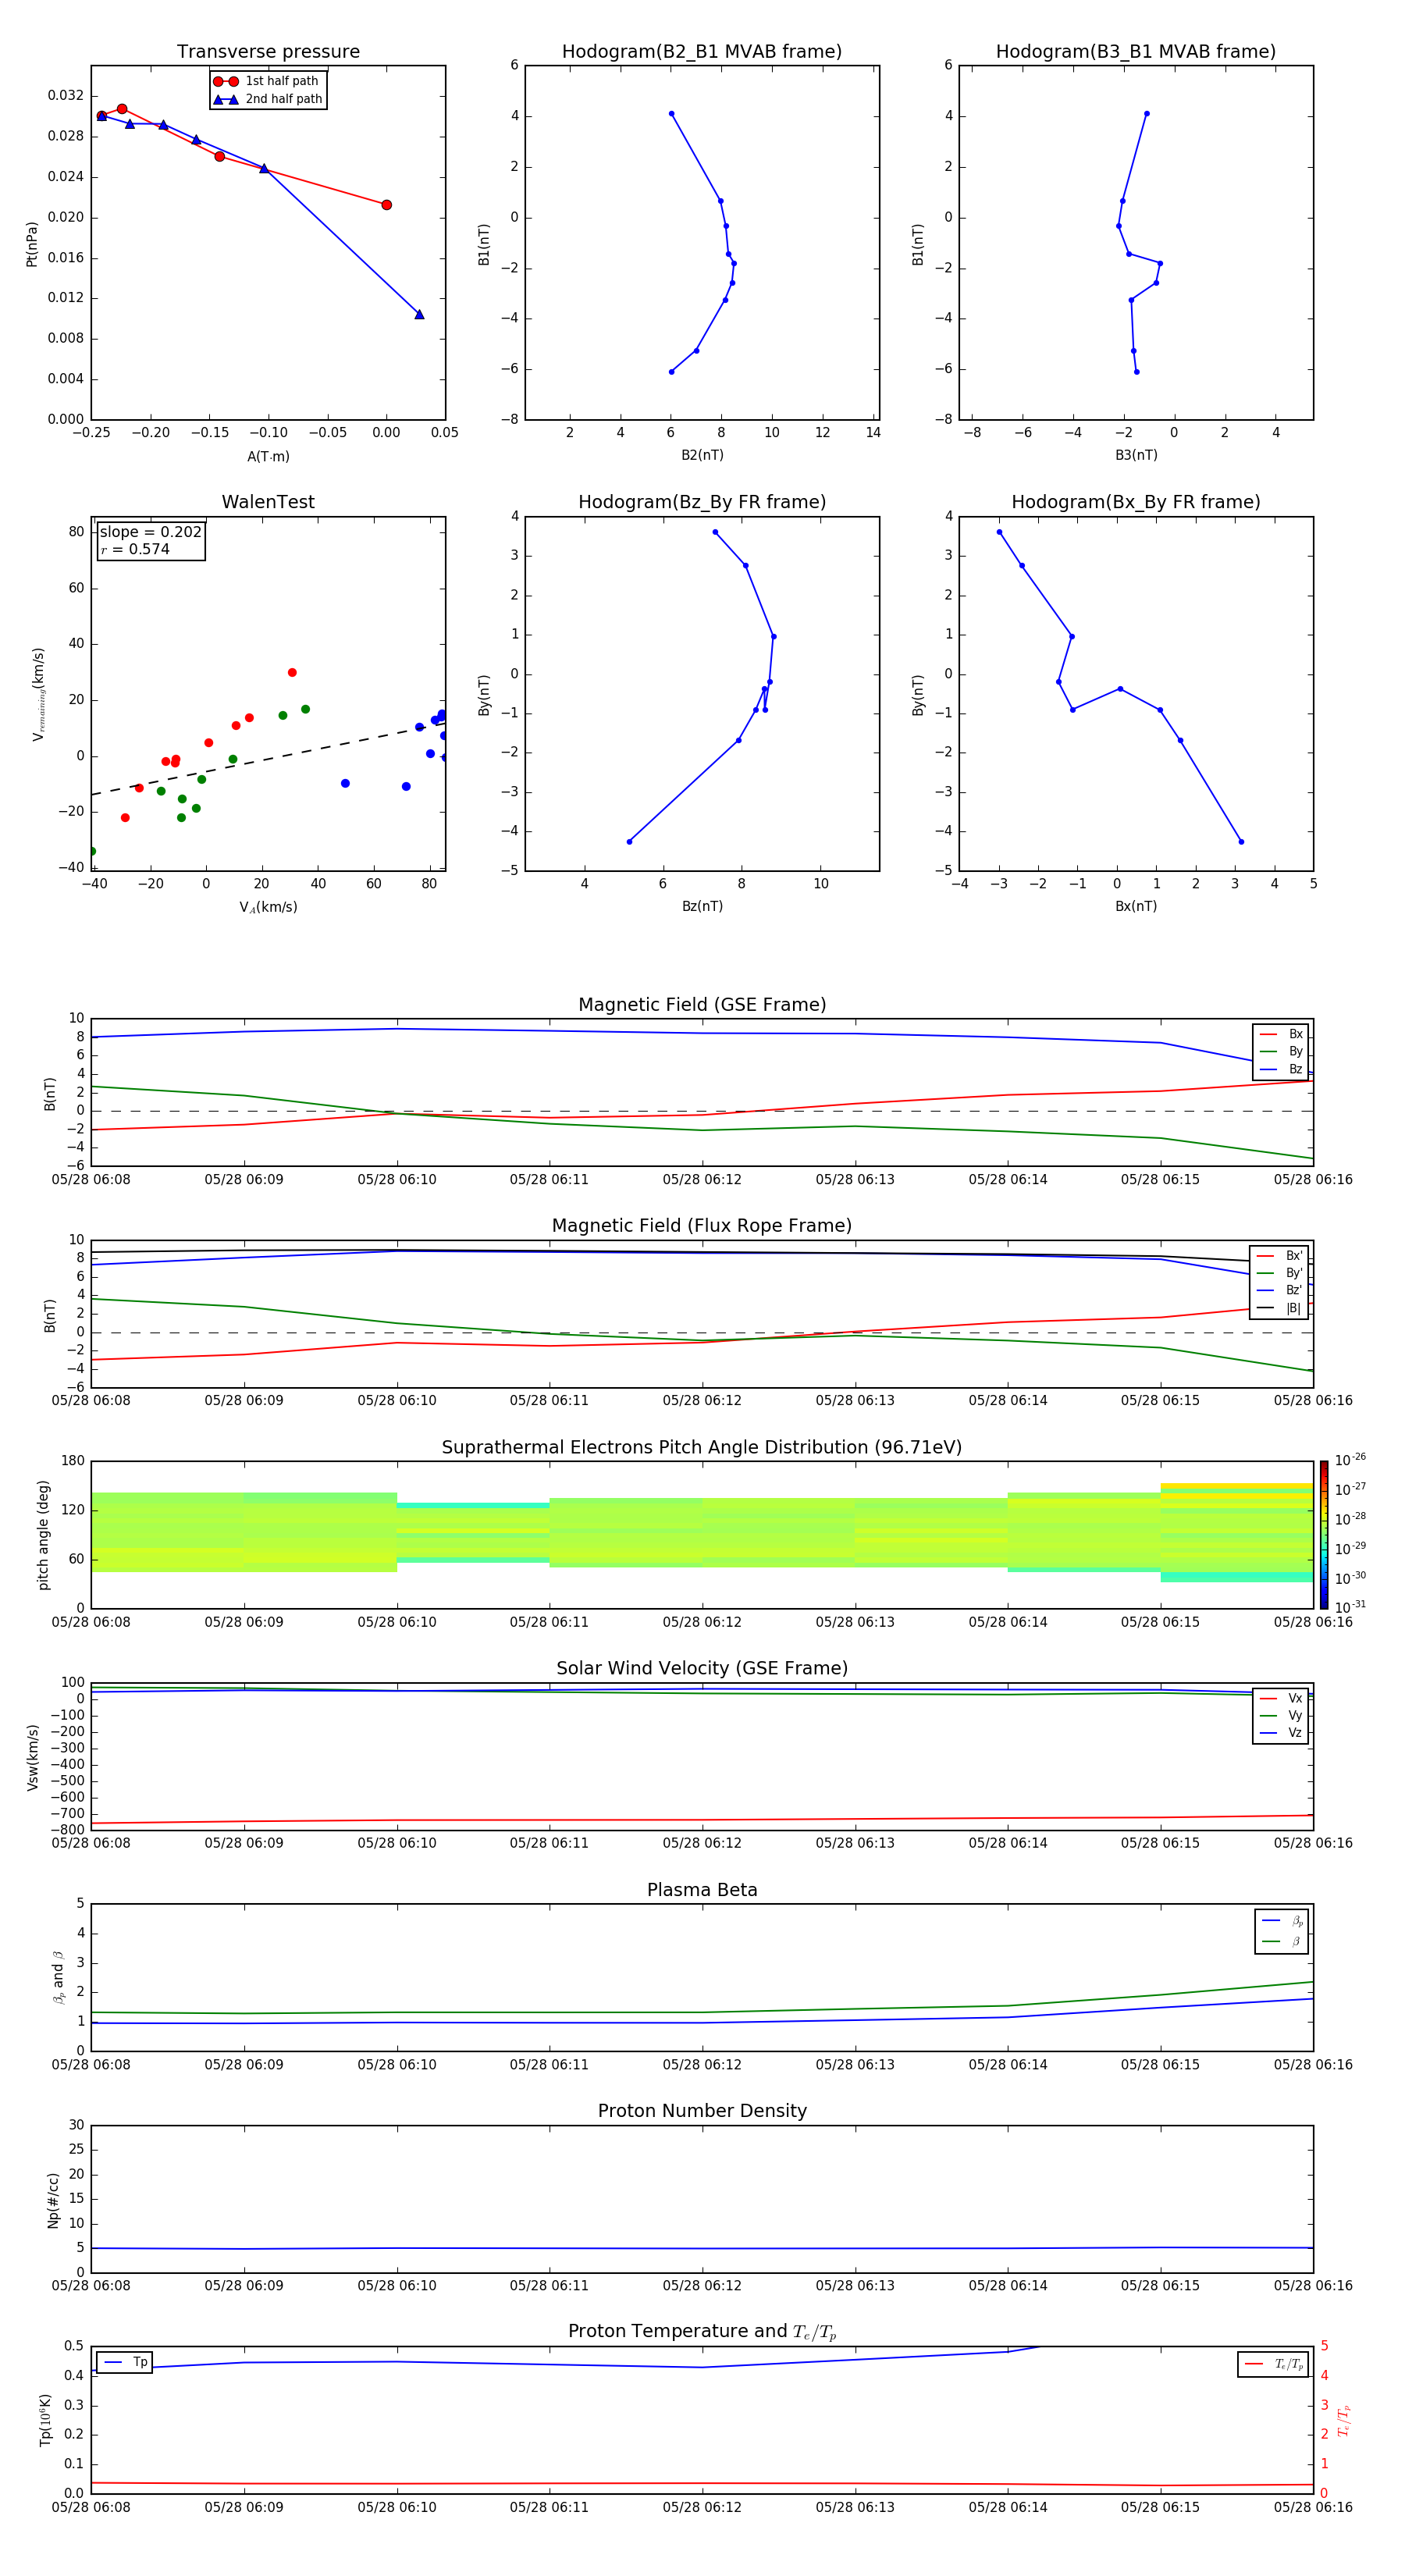The width and height of the screenshot is (1405, 2576).
Task: Click the 'Np(#/cc)' y-axis label
Action: point(53,2200)
